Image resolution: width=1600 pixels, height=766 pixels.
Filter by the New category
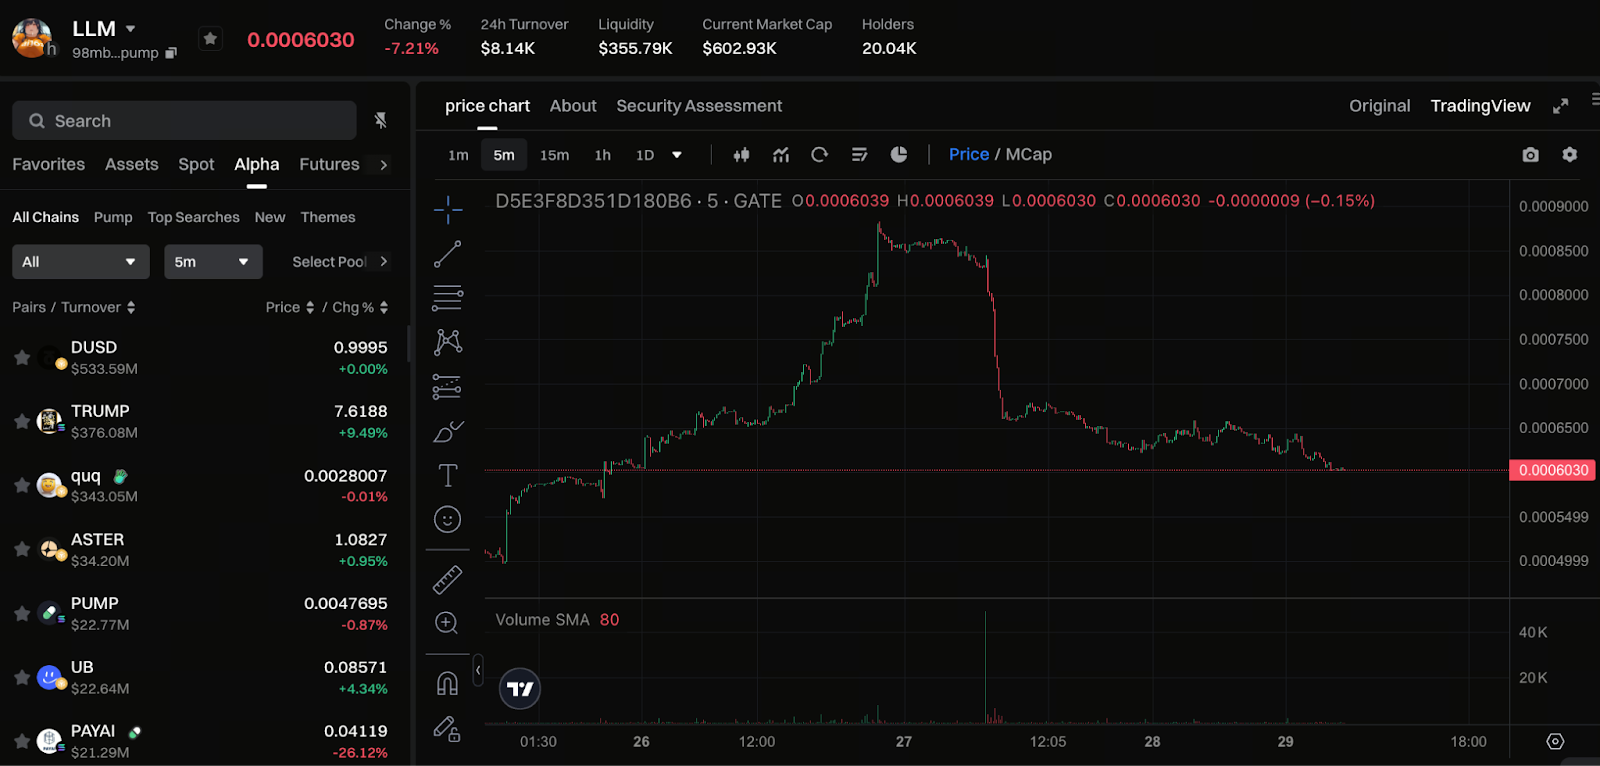270,217
